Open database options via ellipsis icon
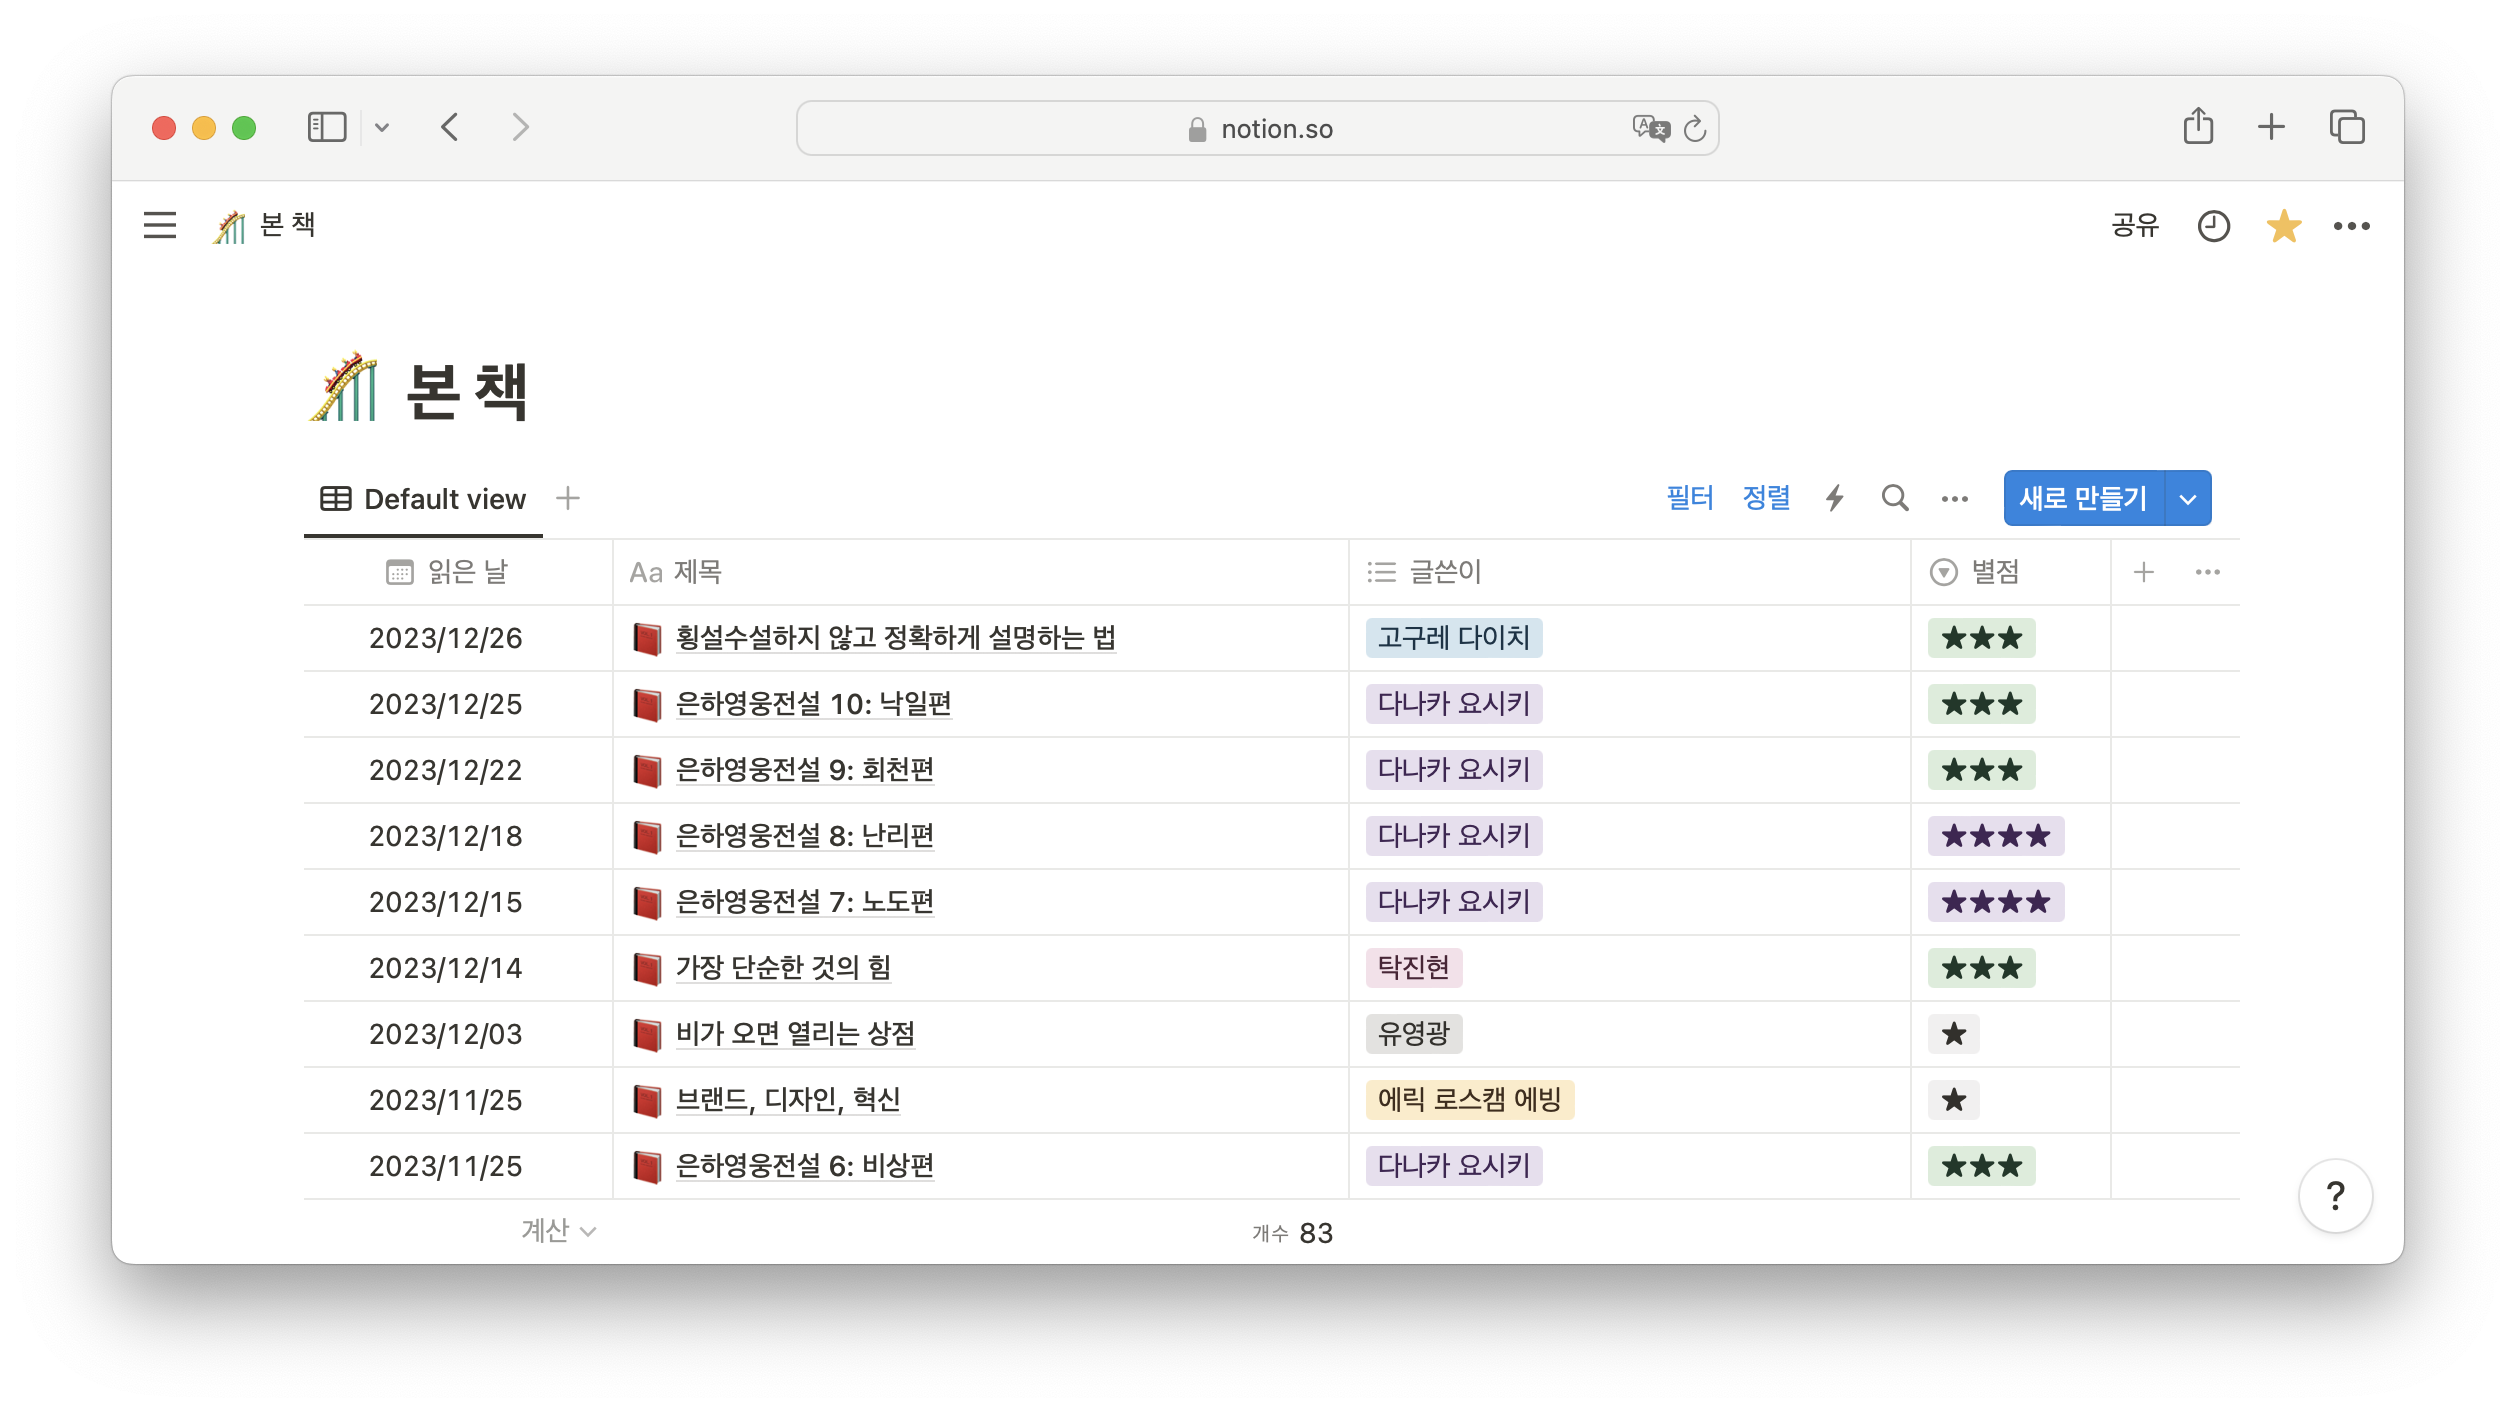The height and width of the screenshot is (1412, 2516). click(x=1954, y=498)
